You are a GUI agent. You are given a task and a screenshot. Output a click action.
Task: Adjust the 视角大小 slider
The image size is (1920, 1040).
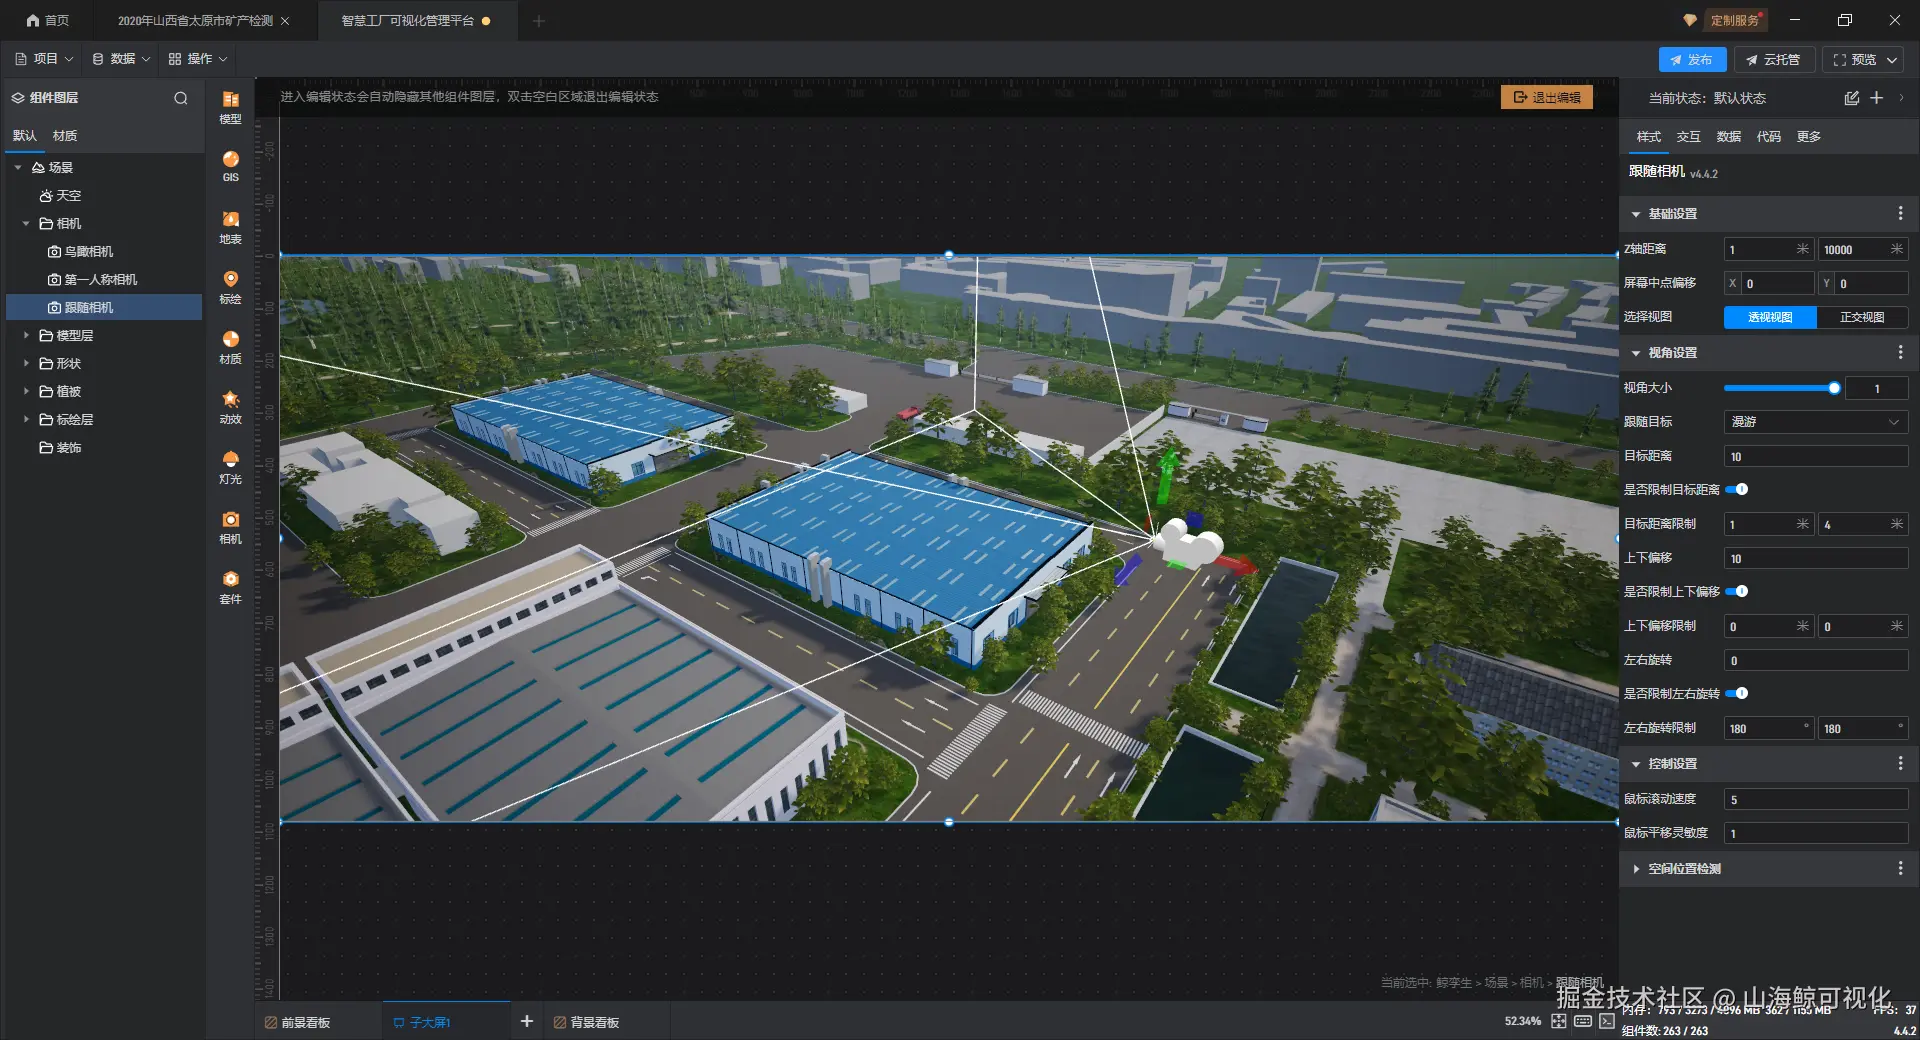tap(1780, 388)
